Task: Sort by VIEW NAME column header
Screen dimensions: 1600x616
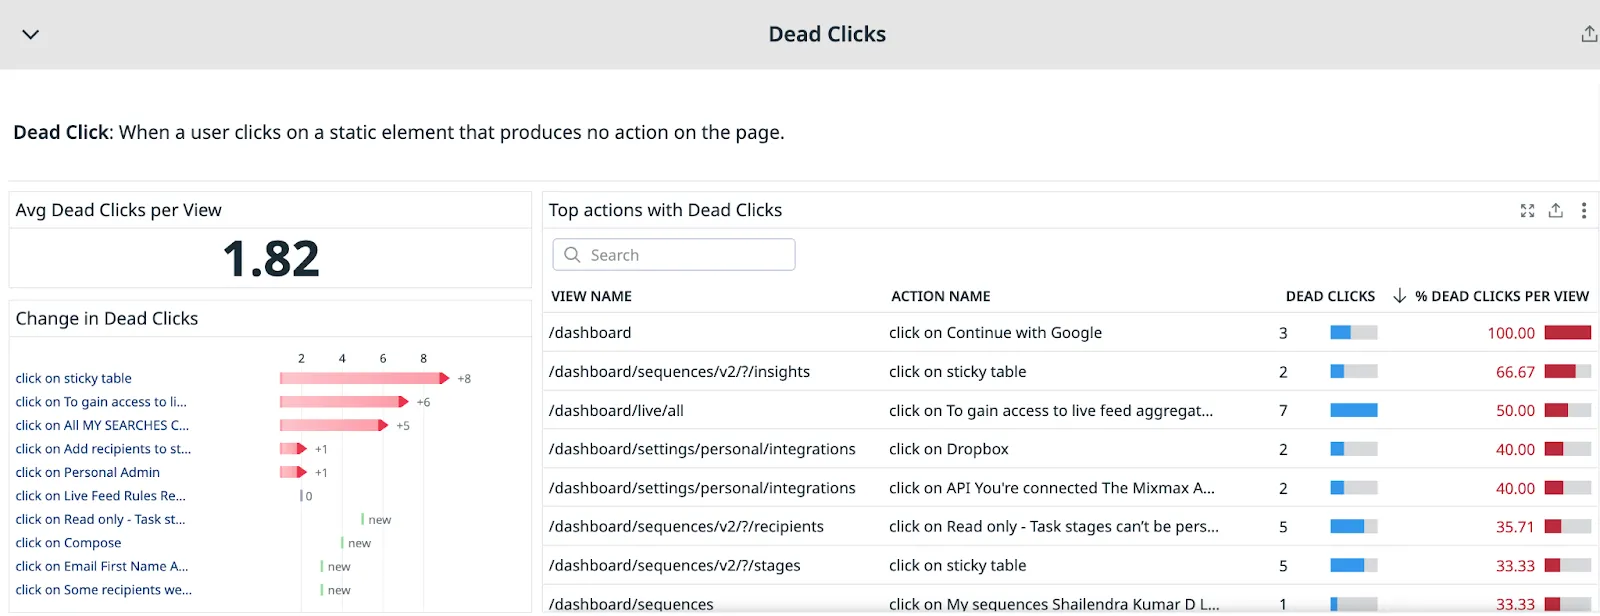Action: 592,296
